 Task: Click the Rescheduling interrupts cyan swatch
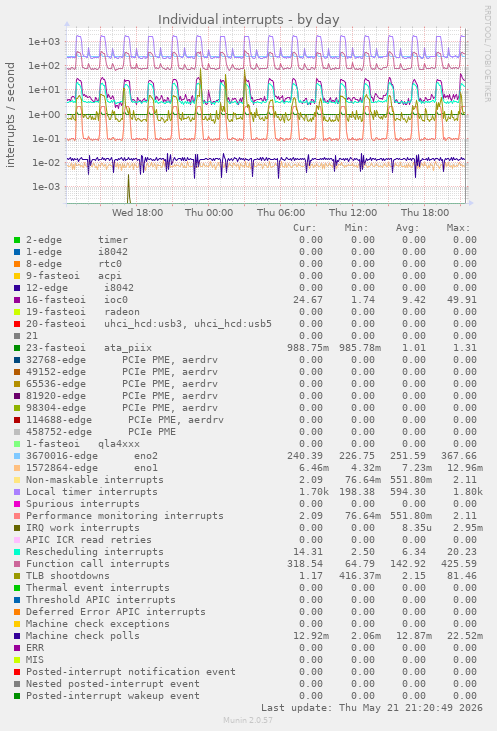point(17,552)
